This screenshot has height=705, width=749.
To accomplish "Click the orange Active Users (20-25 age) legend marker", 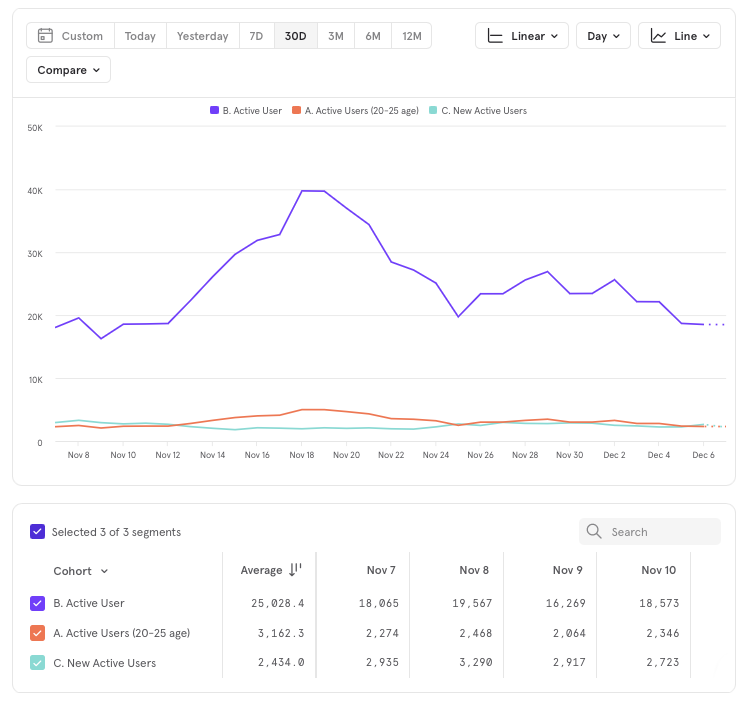I will coord(296,111).
